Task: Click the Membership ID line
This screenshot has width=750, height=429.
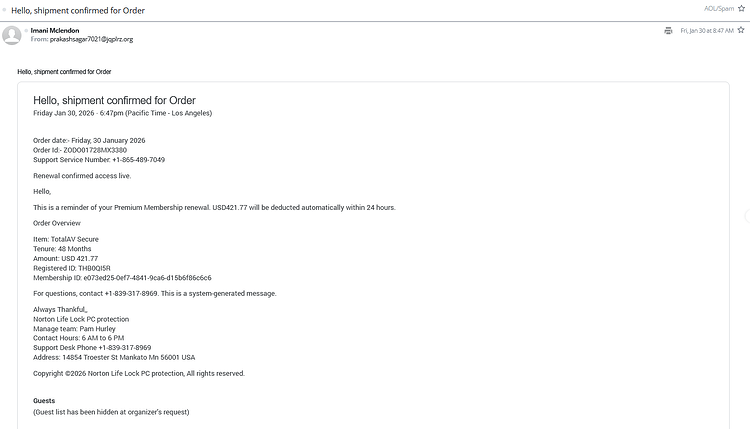Action: point(122,277)
